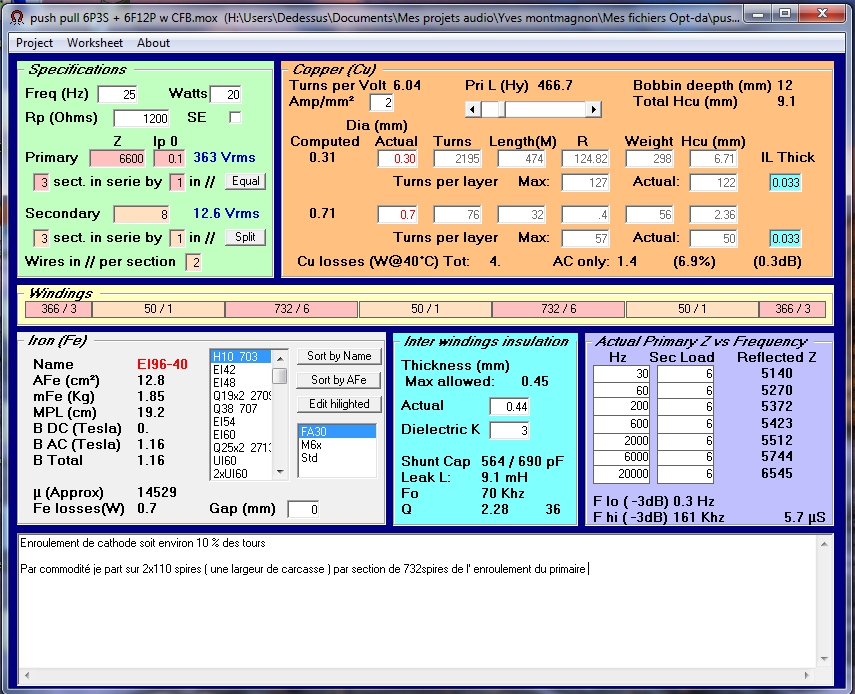Click first 732 / 6 winding segment
Viewport: 855px width, 694px height.
[x=291, y=309]
